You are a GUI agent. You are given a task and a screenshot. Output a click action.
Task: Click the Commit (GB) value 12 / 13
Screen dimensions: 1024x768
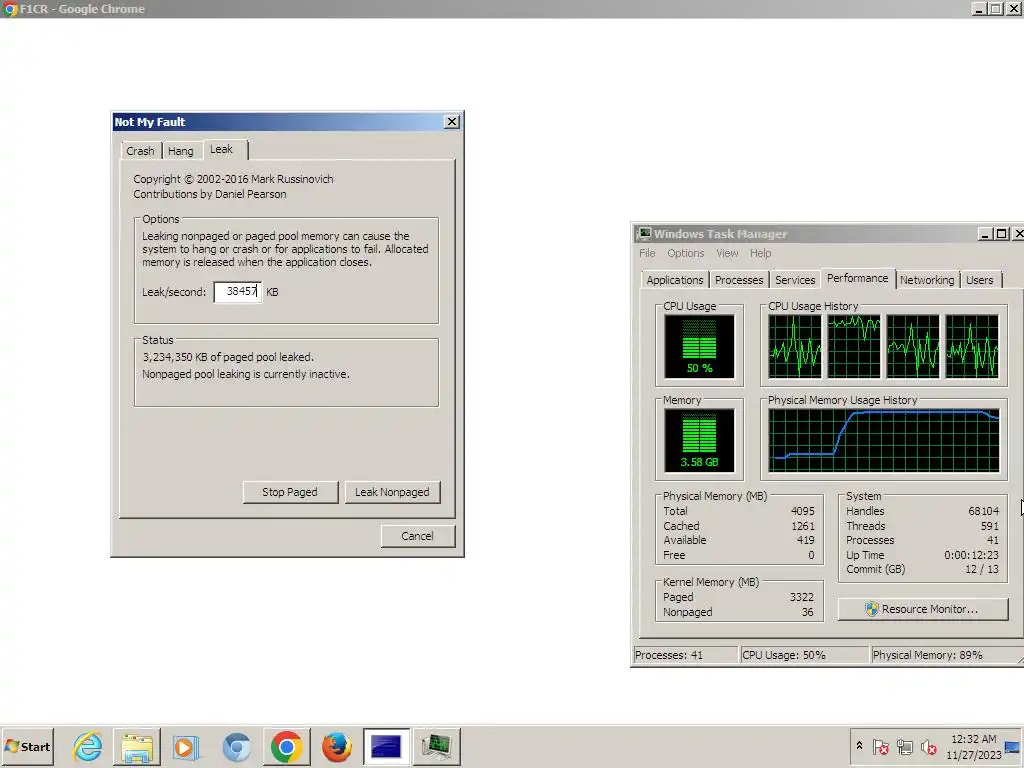(x=982, y=569)
